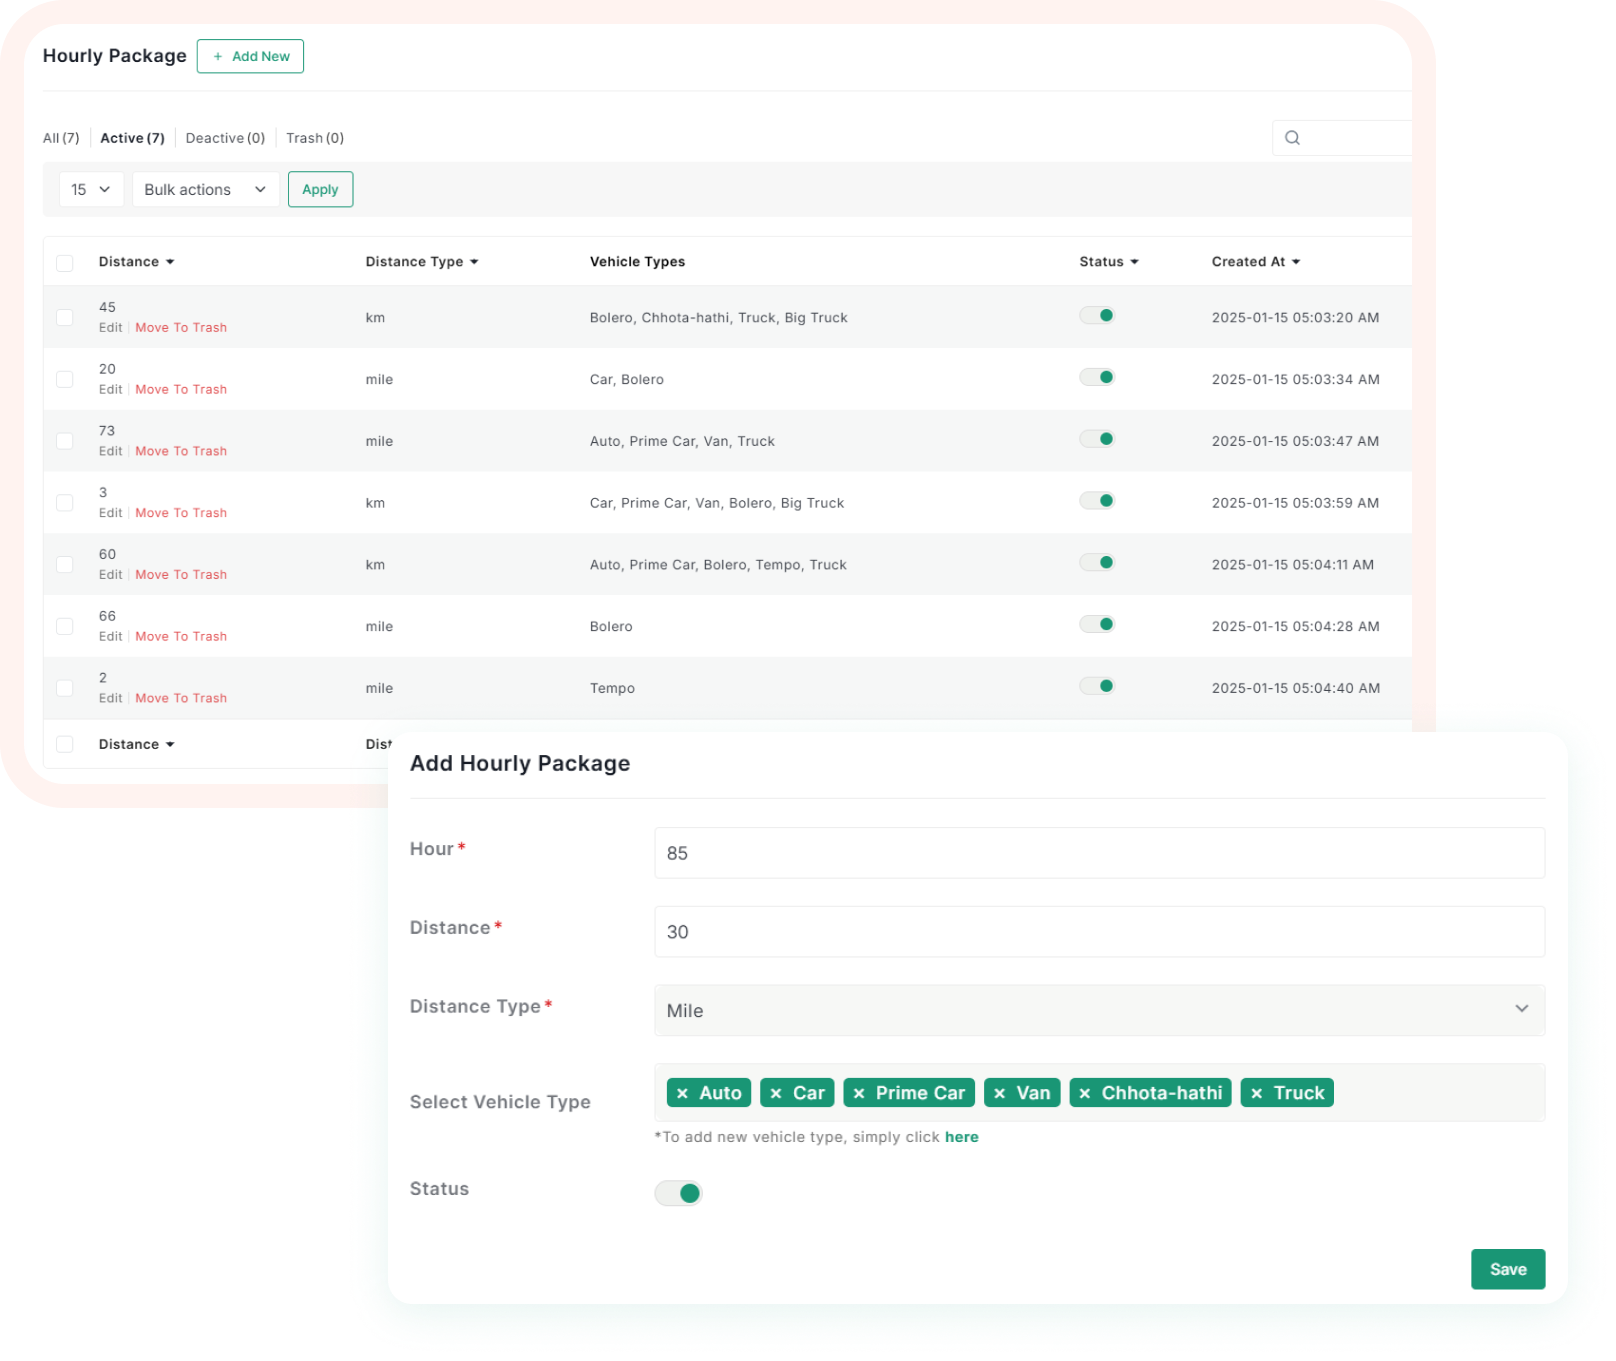Viewport: 1616px width, 1361px height.
Task: Remove the Auto vehicle type tag
Action: 683,1093
